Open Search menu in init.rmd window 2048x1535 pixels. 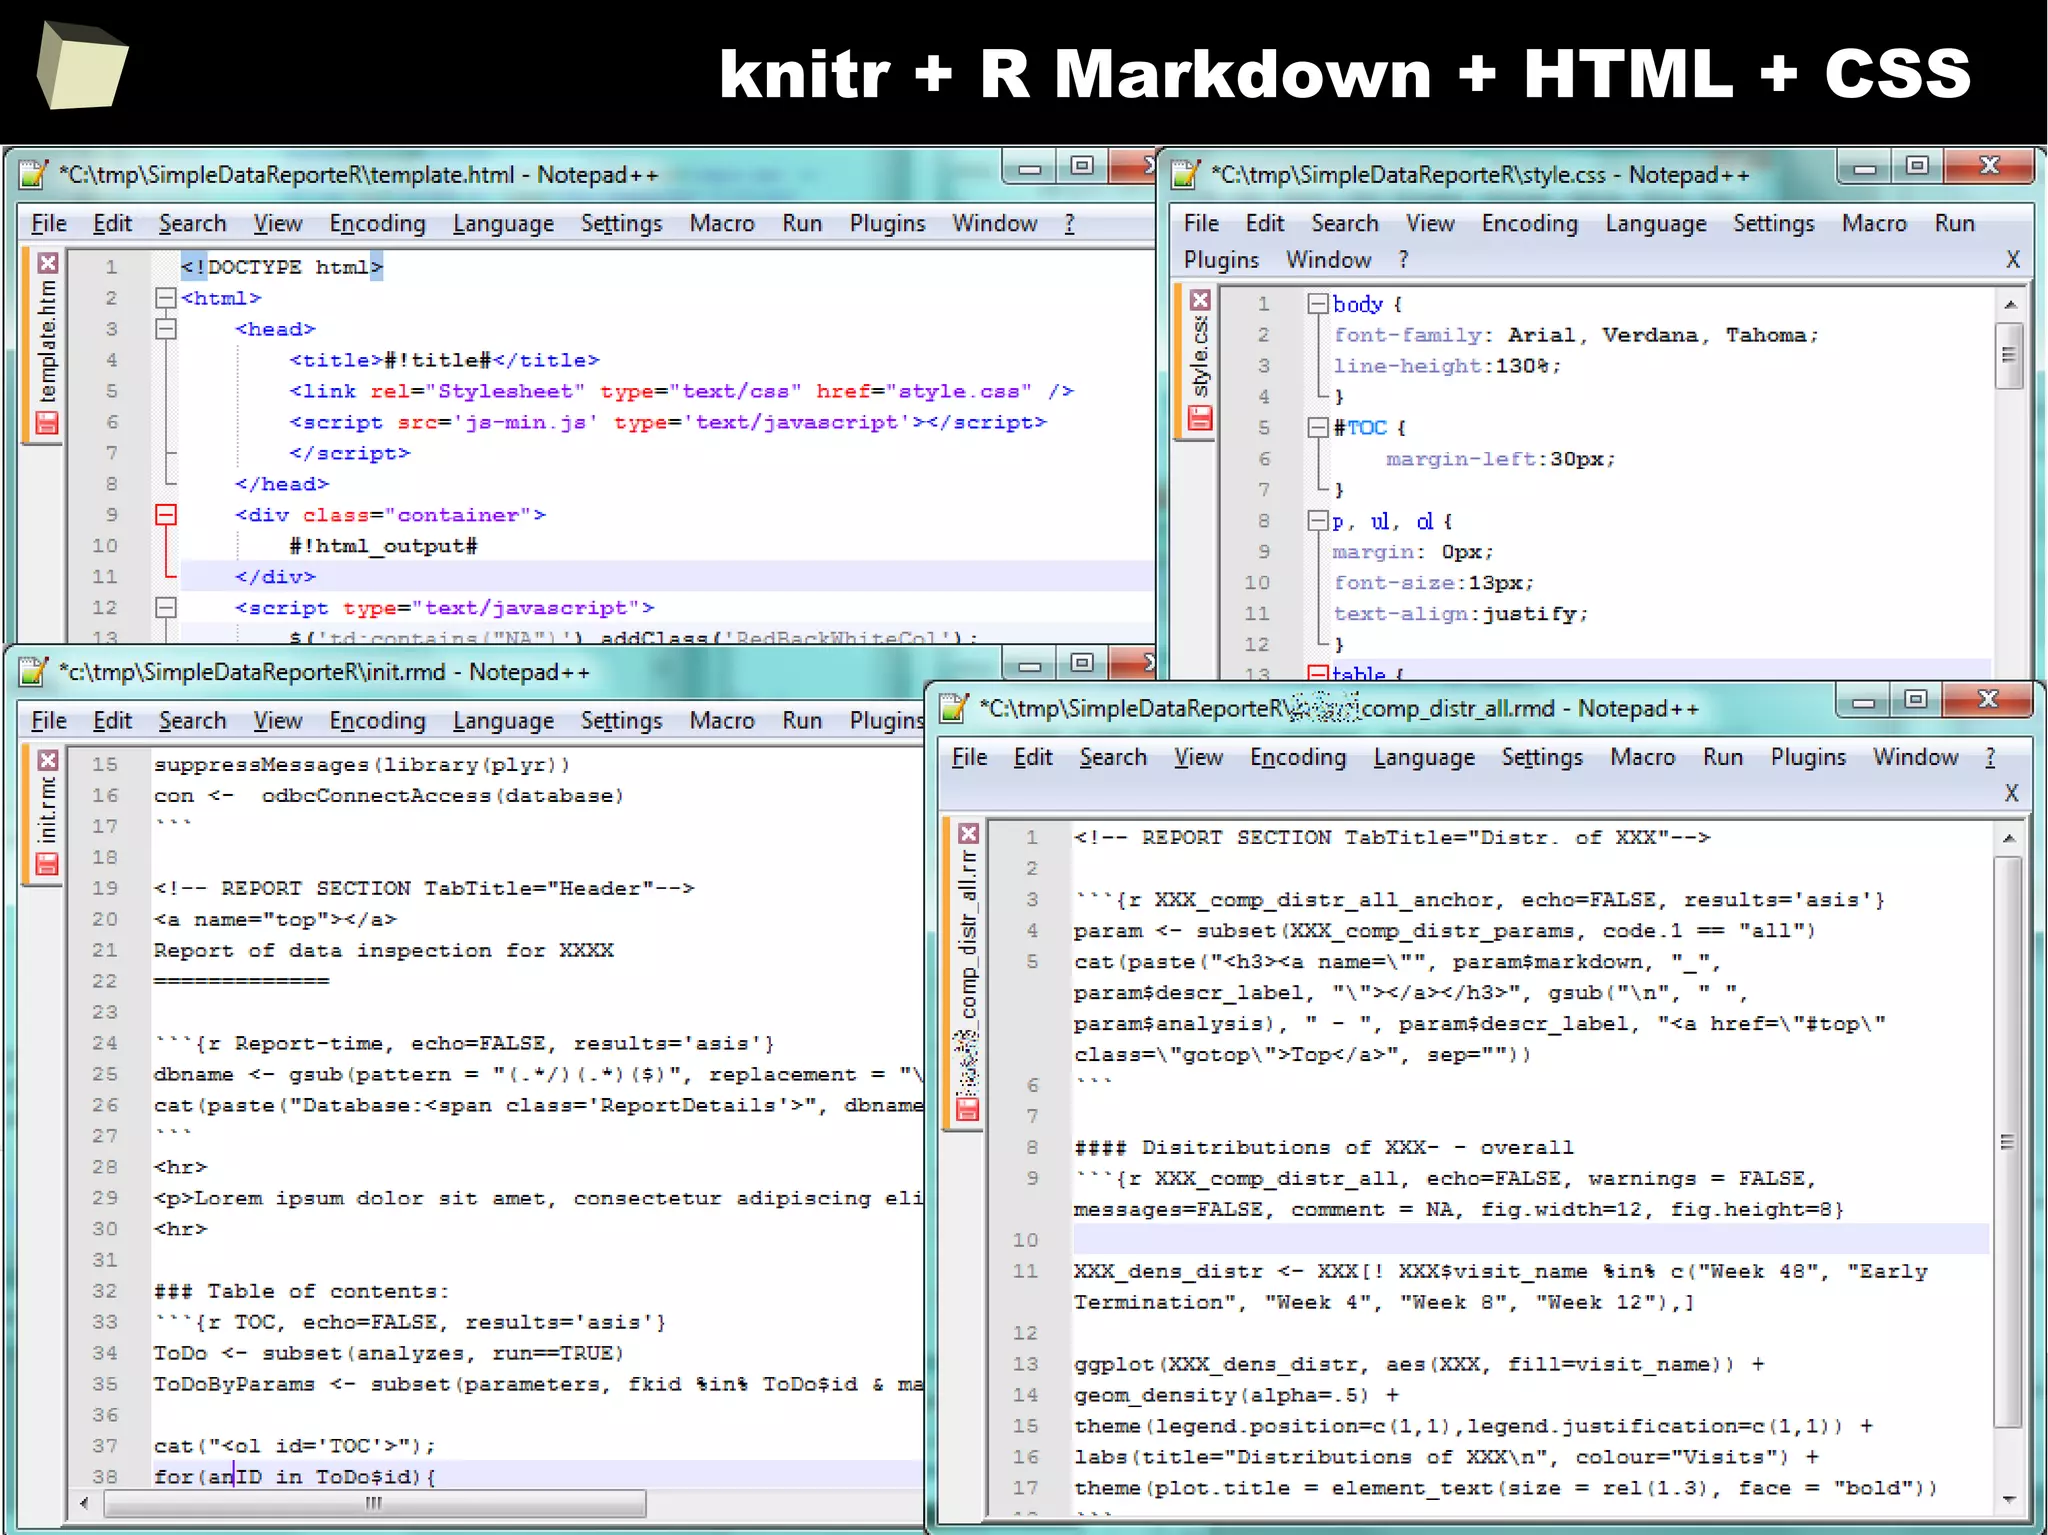pos(192,720)
